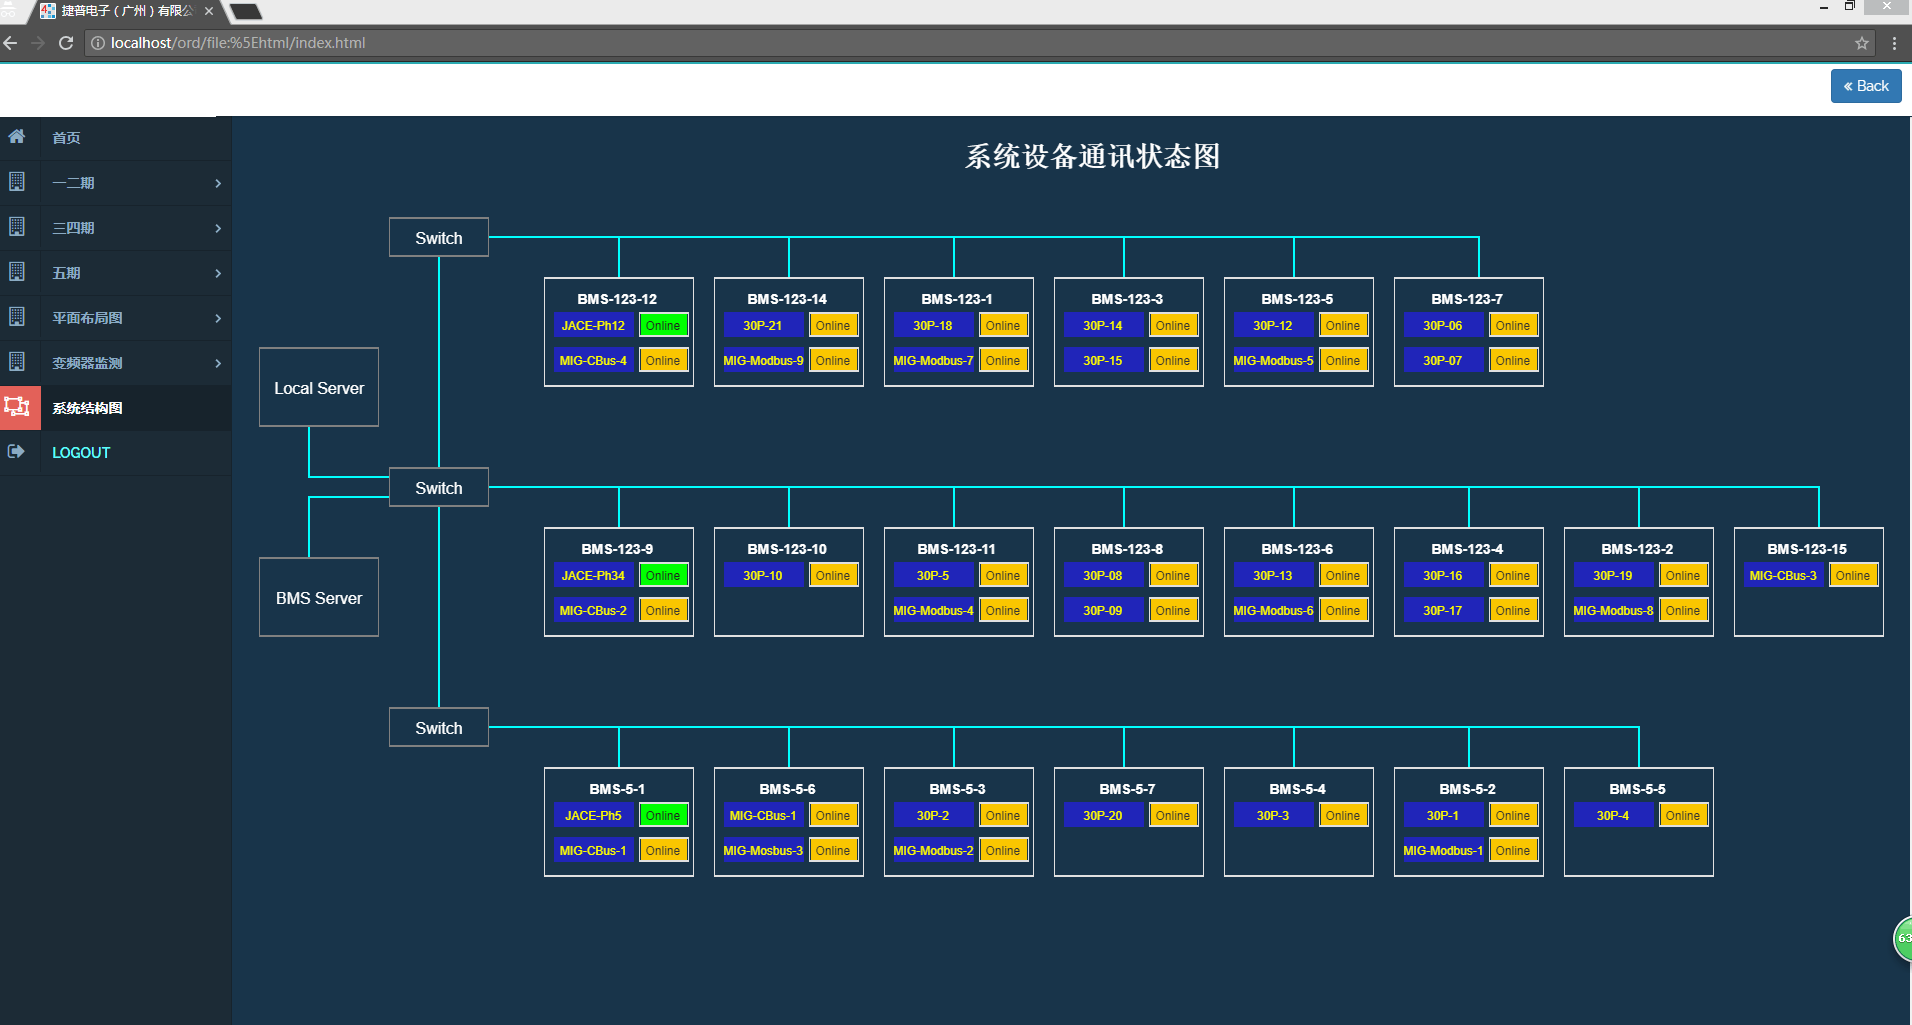
Task: Click the top Switch node
Action: [439, 237]
